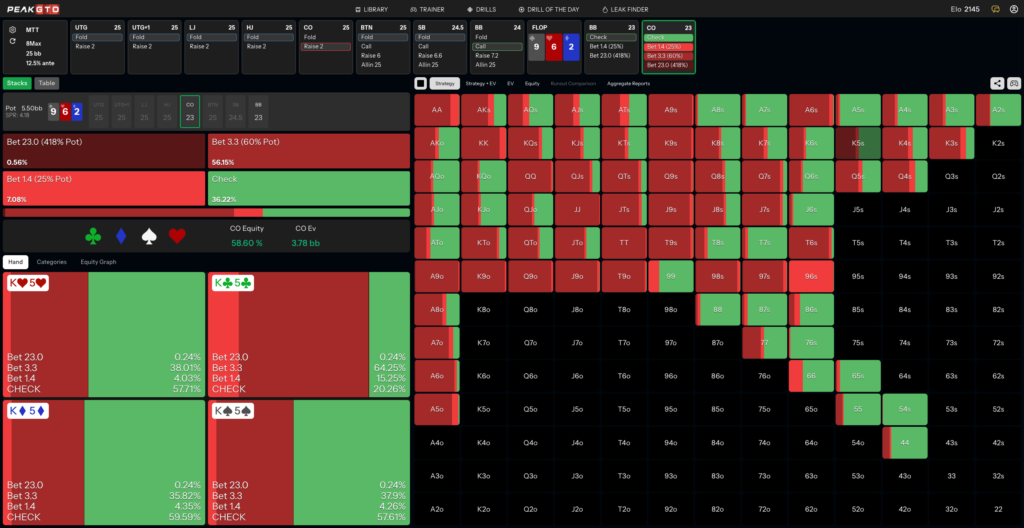Select the AA cell in the matrix
The height and width of the screenshot is (528, 1024).
tap(437, 110)
